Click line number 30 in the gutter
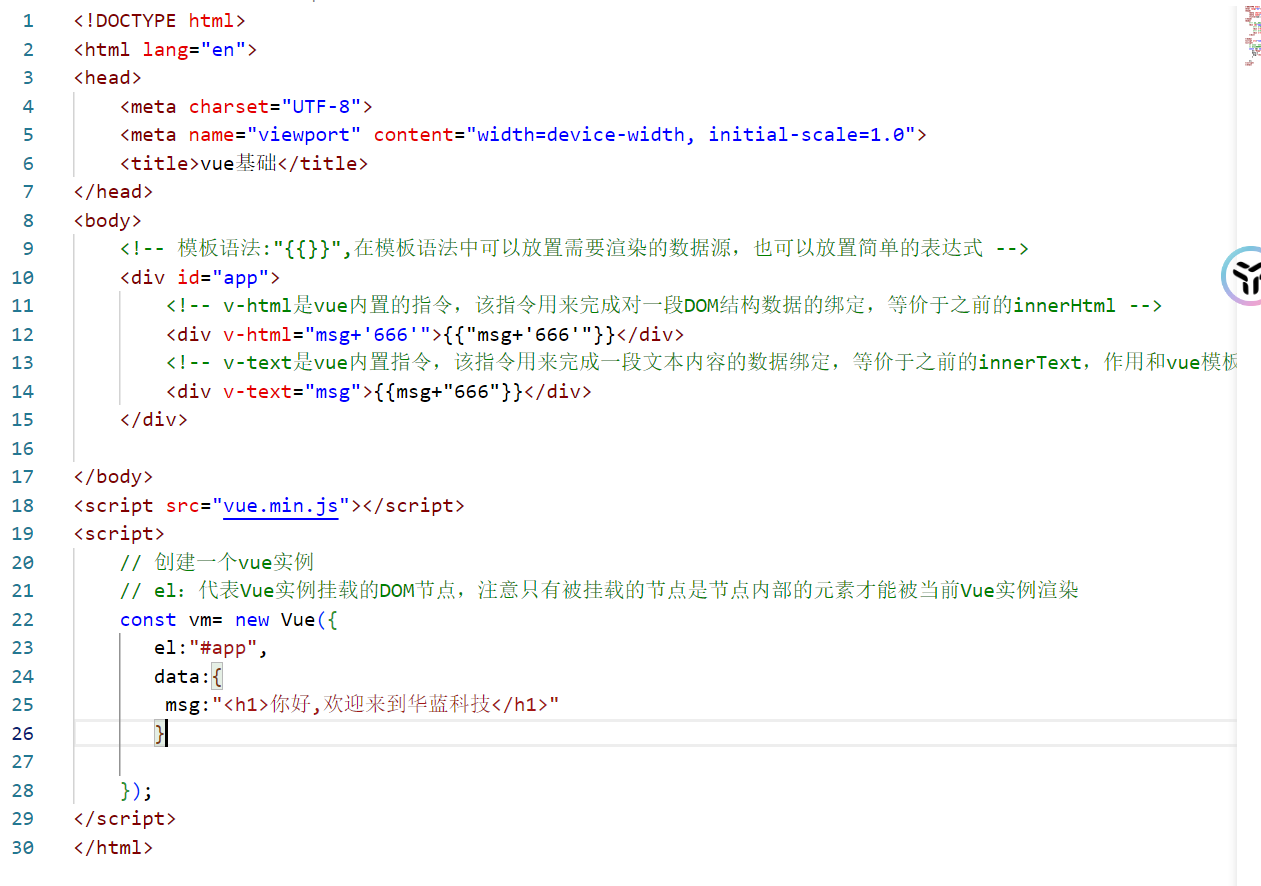1261x886 pixels. click(x=22, y=847)
